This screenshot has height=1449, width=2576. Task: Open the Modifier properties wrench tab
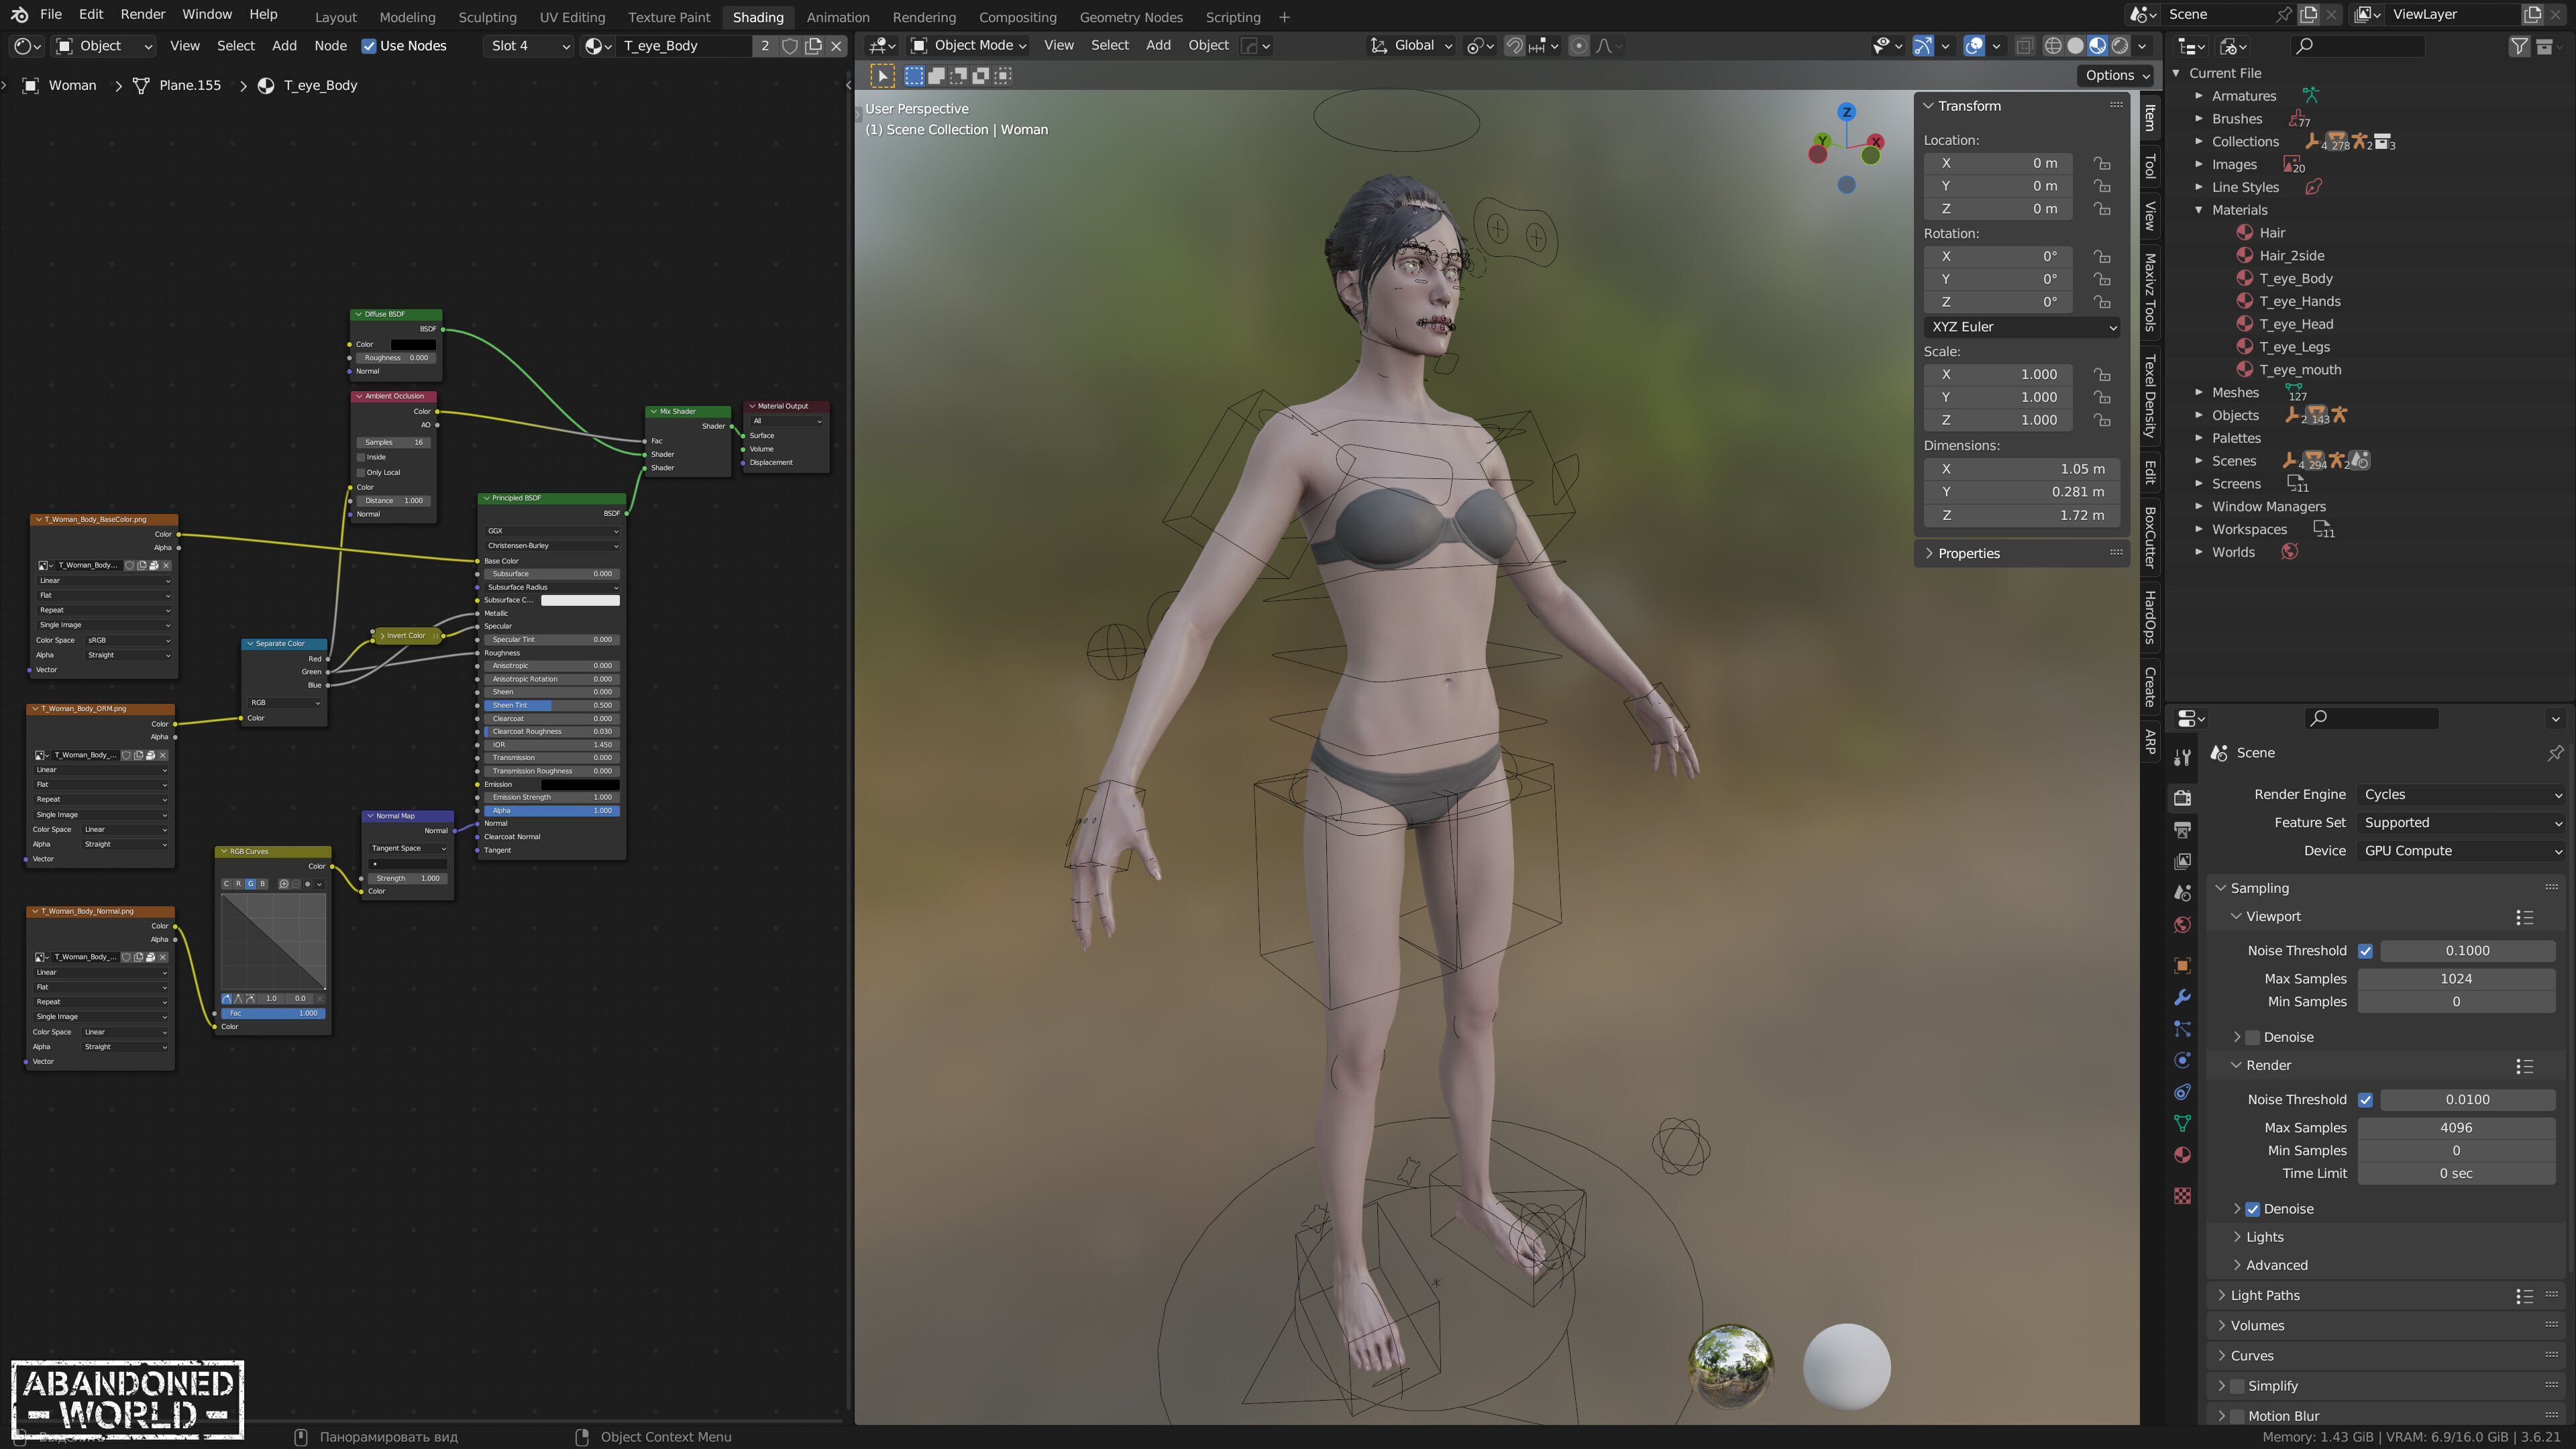pos(2182,997)
